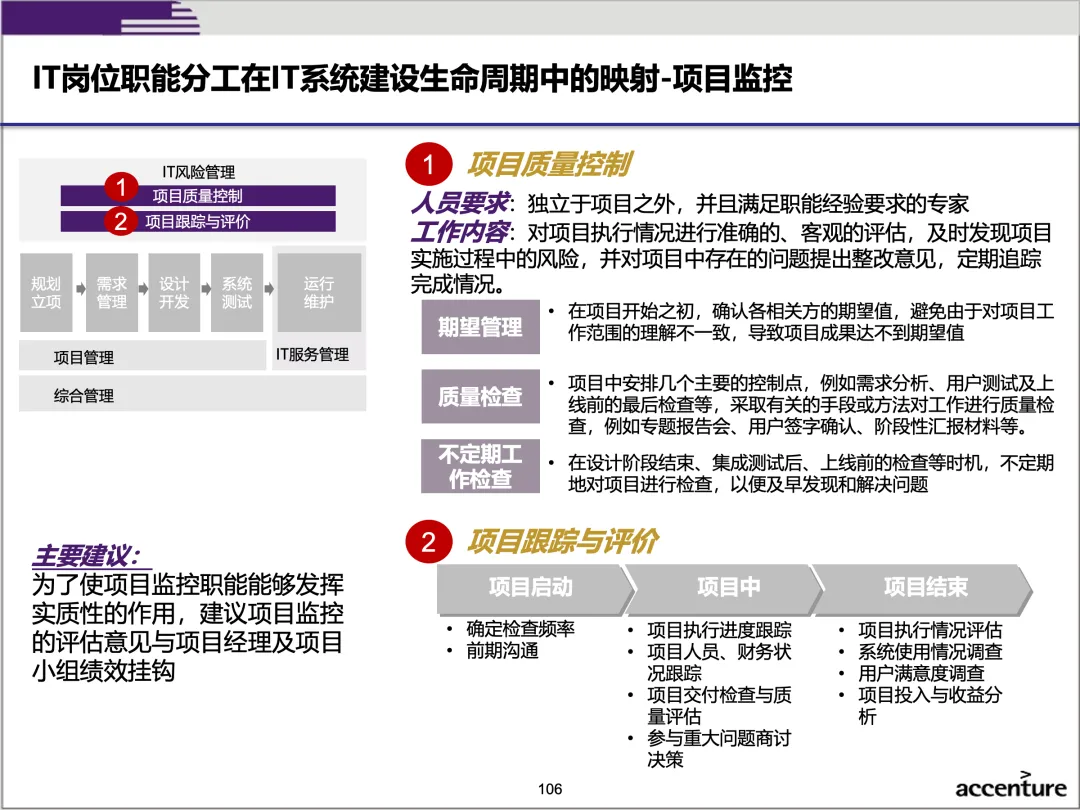Image resolution: width=1080 pixels, height=810 pixels.
Task: Click the 工作内容 label
Action: (x=459, y=231)
